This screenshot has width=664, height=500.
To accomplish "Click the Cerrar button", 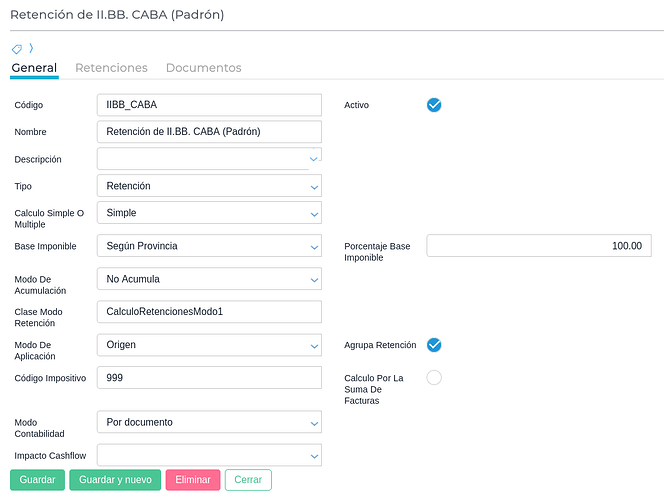I will [248, 480].
